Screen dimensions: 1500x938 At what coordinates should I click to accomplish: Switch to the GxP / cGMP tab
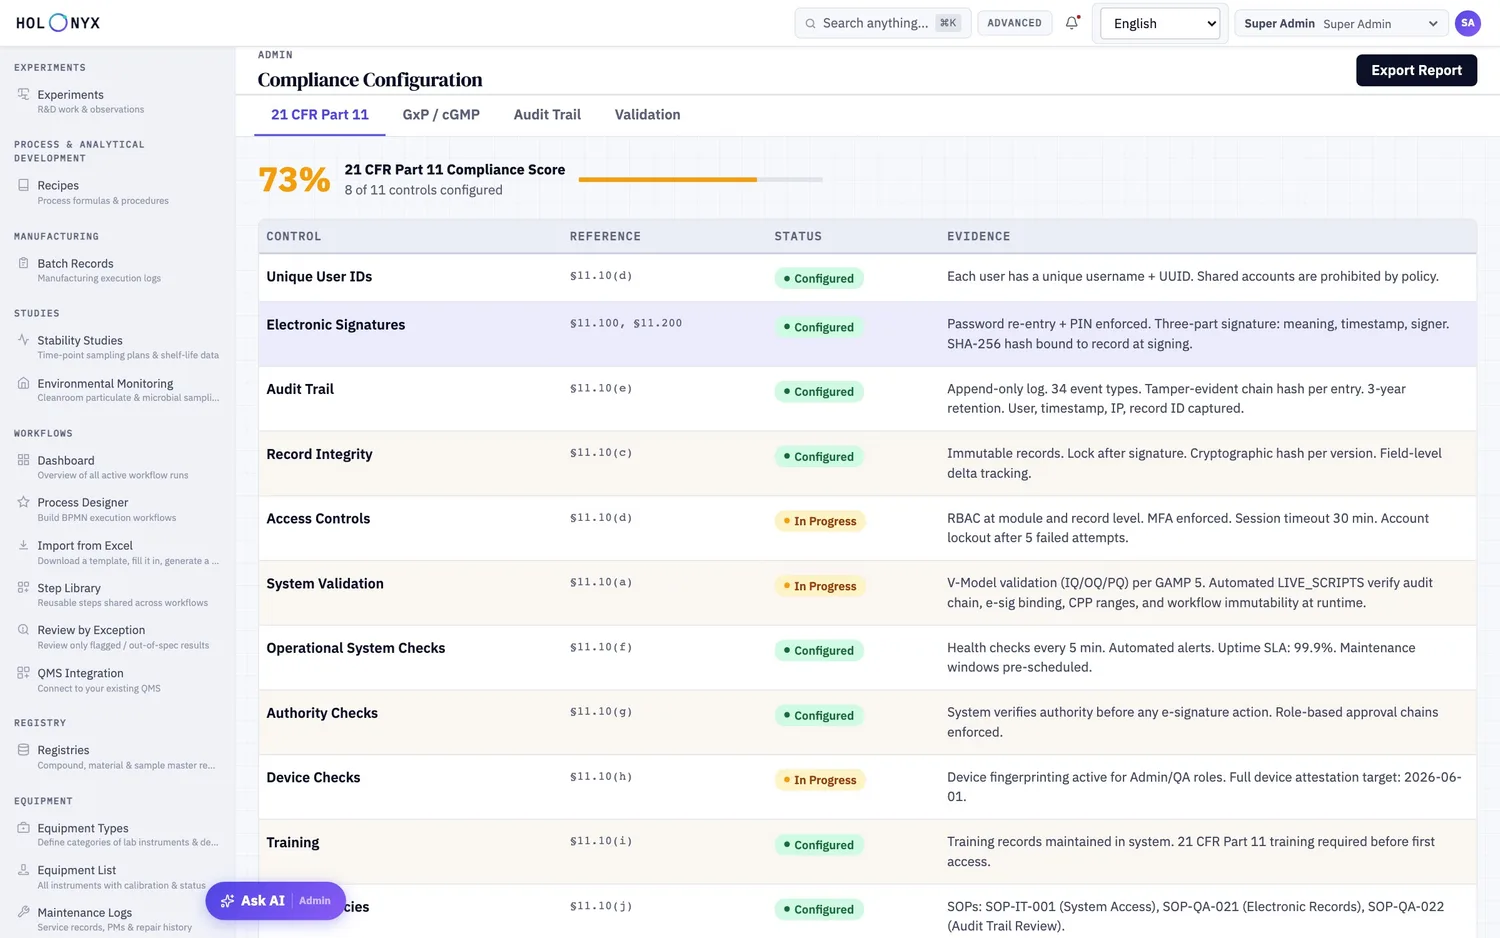point(441,115)
